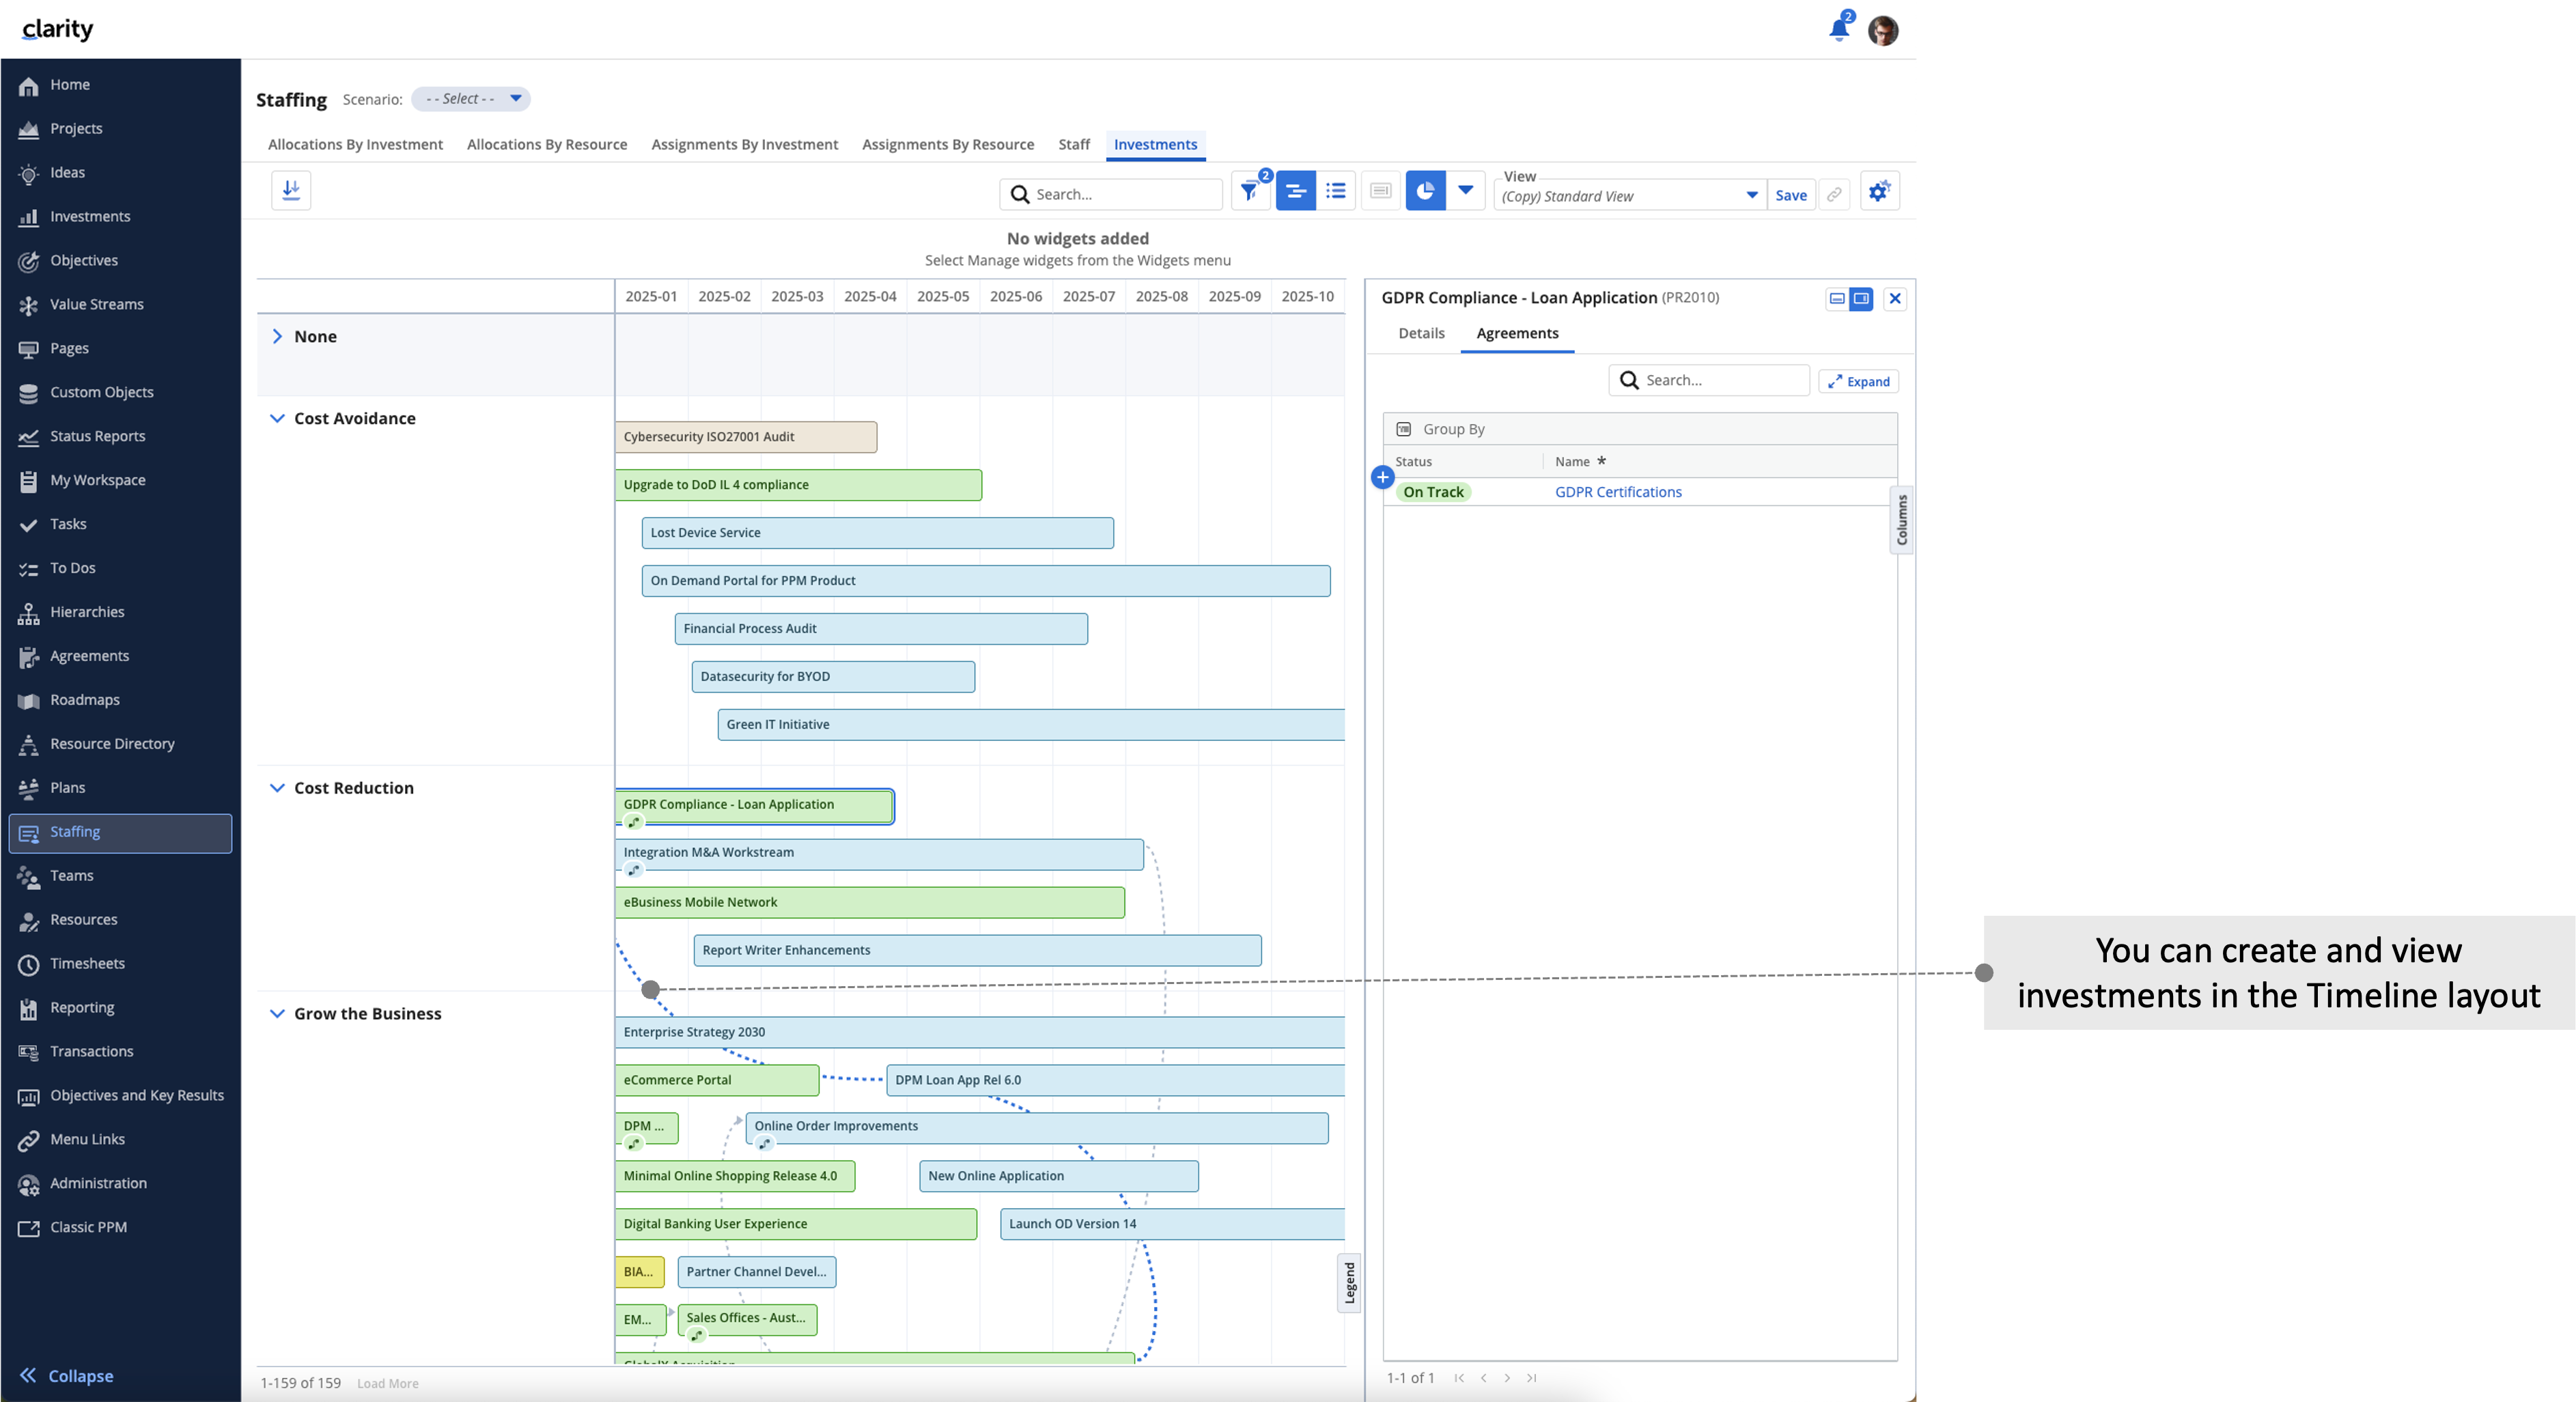Open Resource Directory in the sidebar

pos(112,744)
